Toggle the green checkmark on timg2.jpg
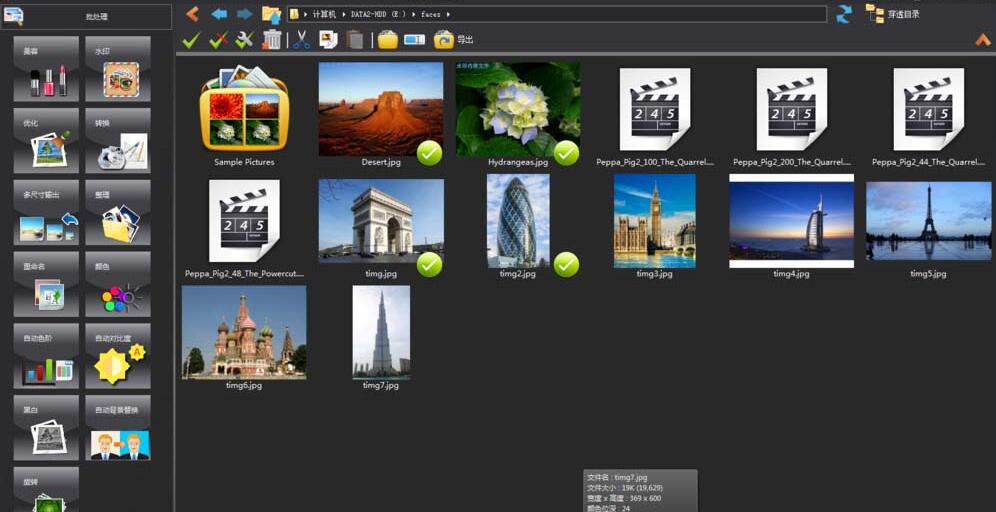 pyautogui.click(x=566, y=264)
